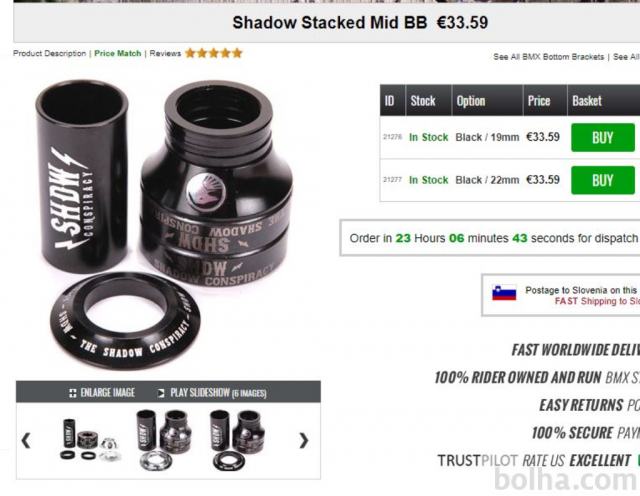Go to previous thumbnail with left arrow
The height and width of the screenshot is (496, 640).
(26, 440)
